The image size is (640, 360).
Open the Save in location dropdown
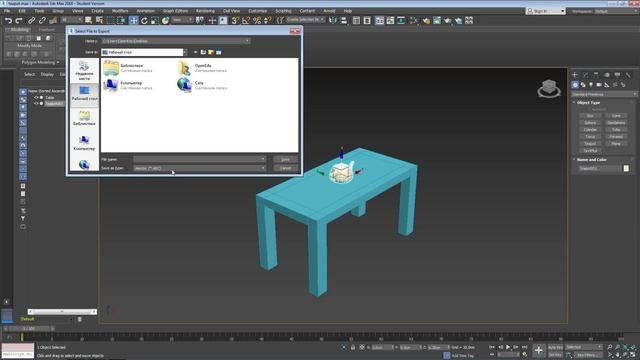[144, 52]
